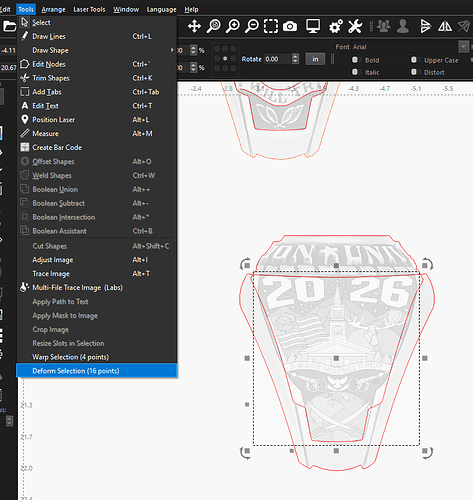Open the camera capture tool
Screen dimensions: 473x500
click(290, 26)
